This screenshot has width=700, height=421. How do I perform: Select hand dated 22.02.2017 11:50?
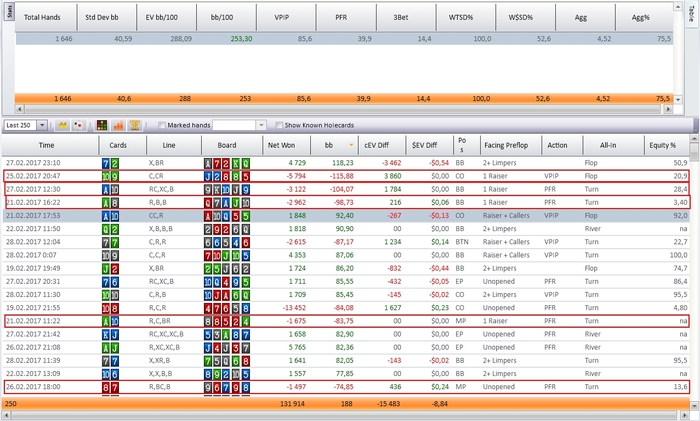click(x=346, y=229)
